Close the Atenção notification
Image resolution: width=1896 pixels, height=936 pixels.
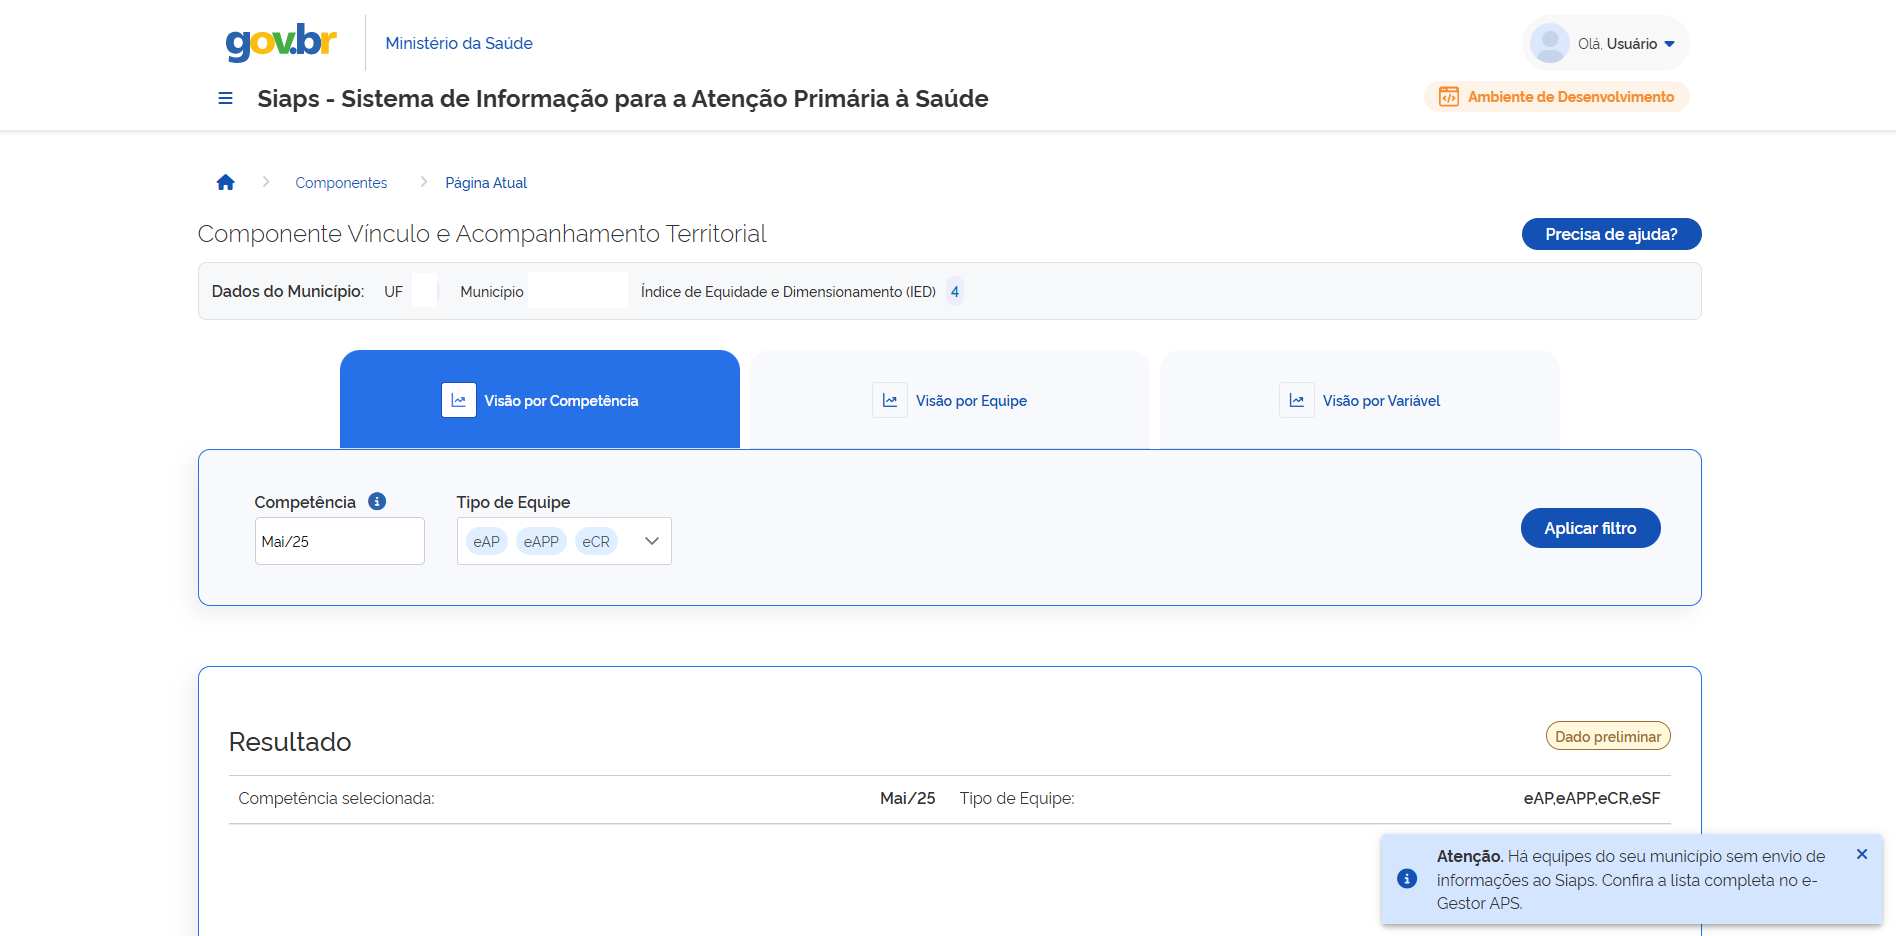1861,854
